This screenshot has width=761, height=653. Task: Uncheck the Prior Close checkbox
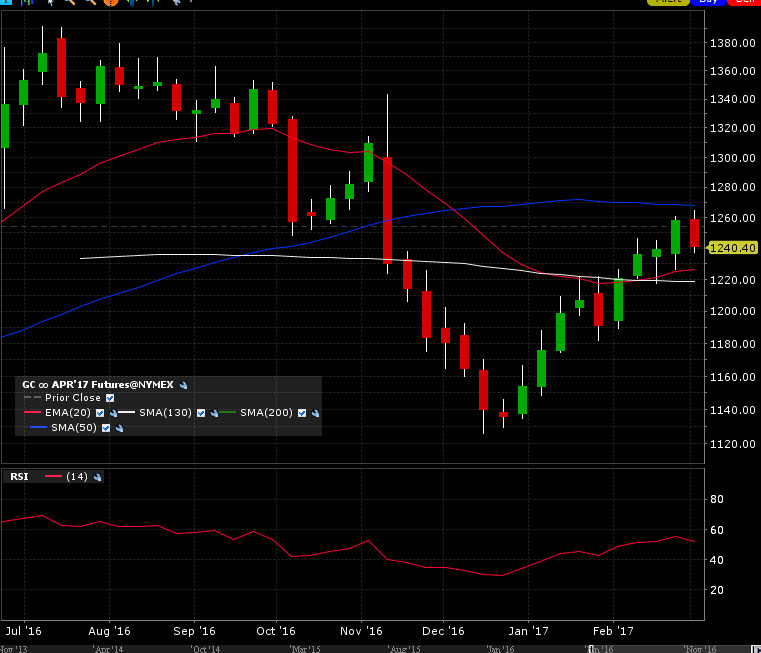(110, 398)
